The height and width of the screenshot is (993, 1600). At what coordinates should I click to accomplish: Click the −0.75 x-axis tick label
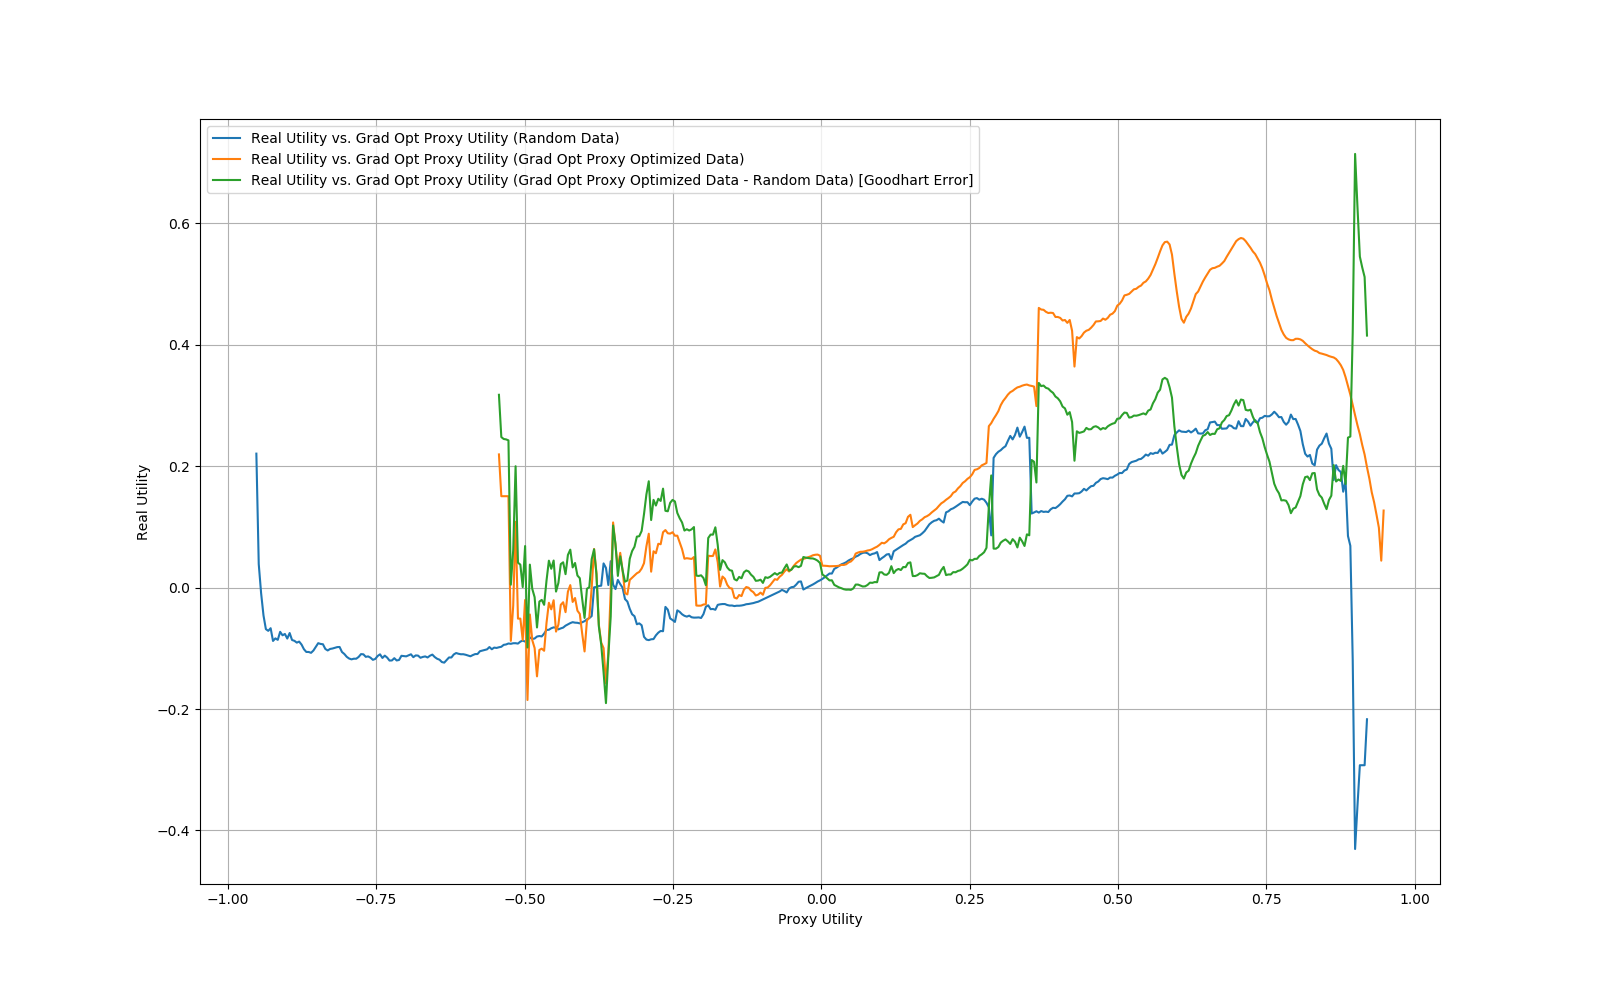(376, 899)
